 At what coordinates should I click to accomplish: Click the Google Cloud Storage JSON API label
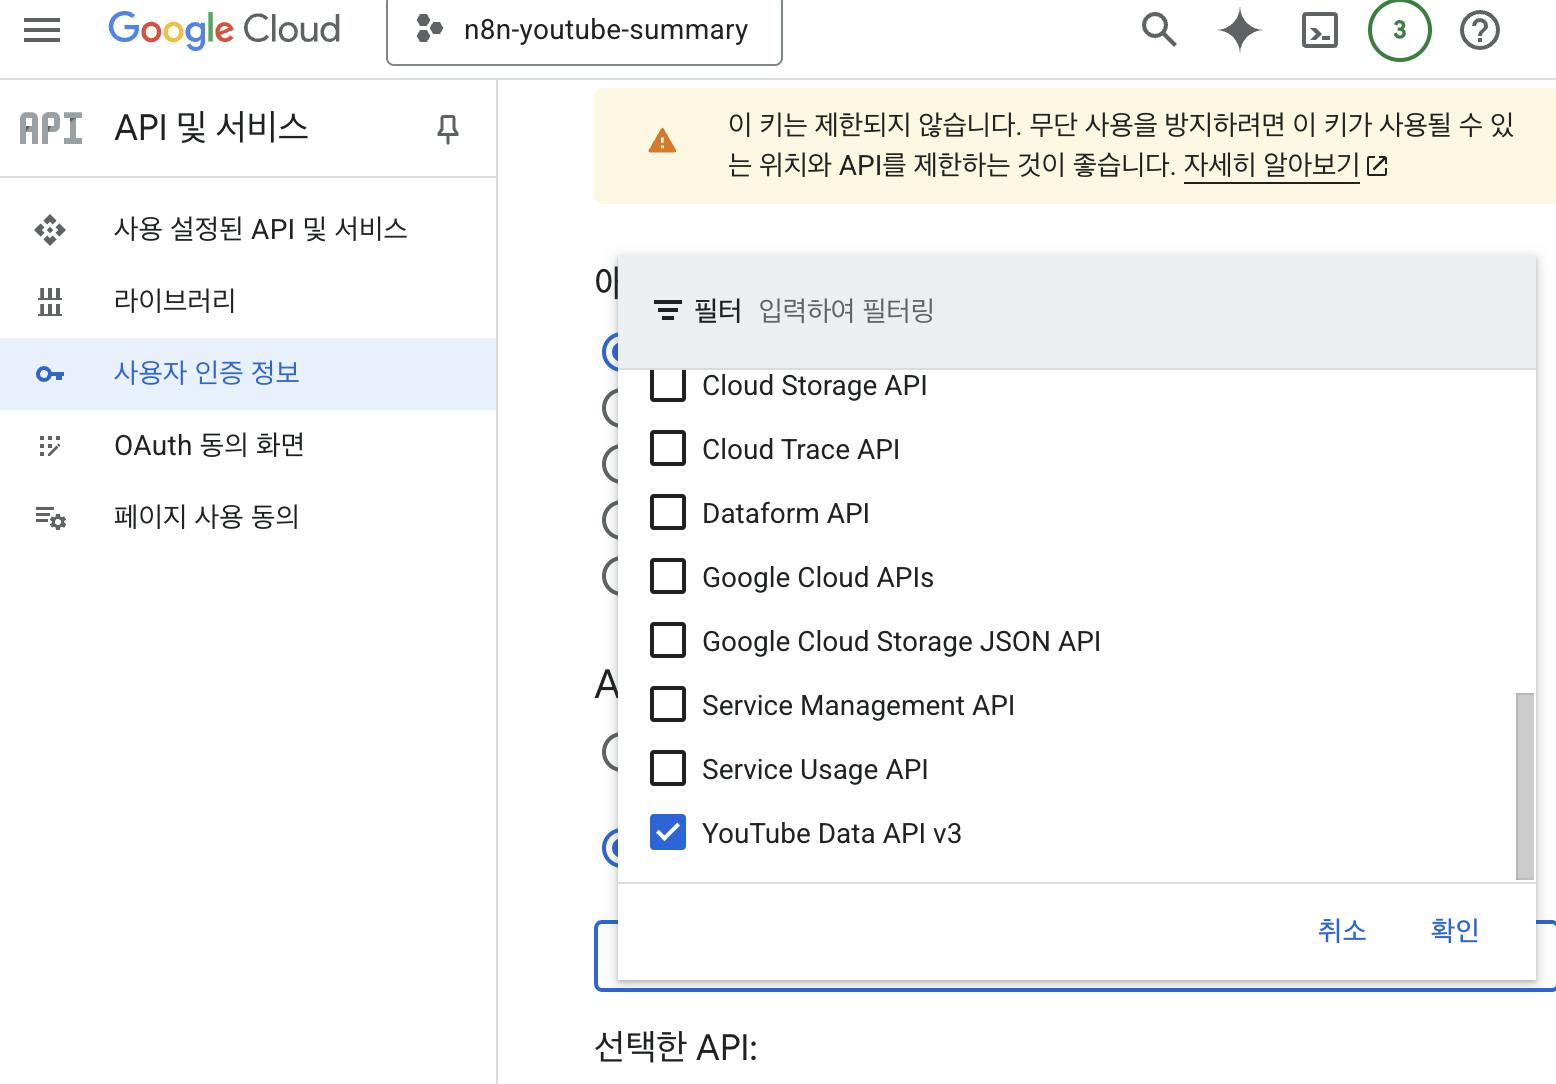tap(901, 641)
